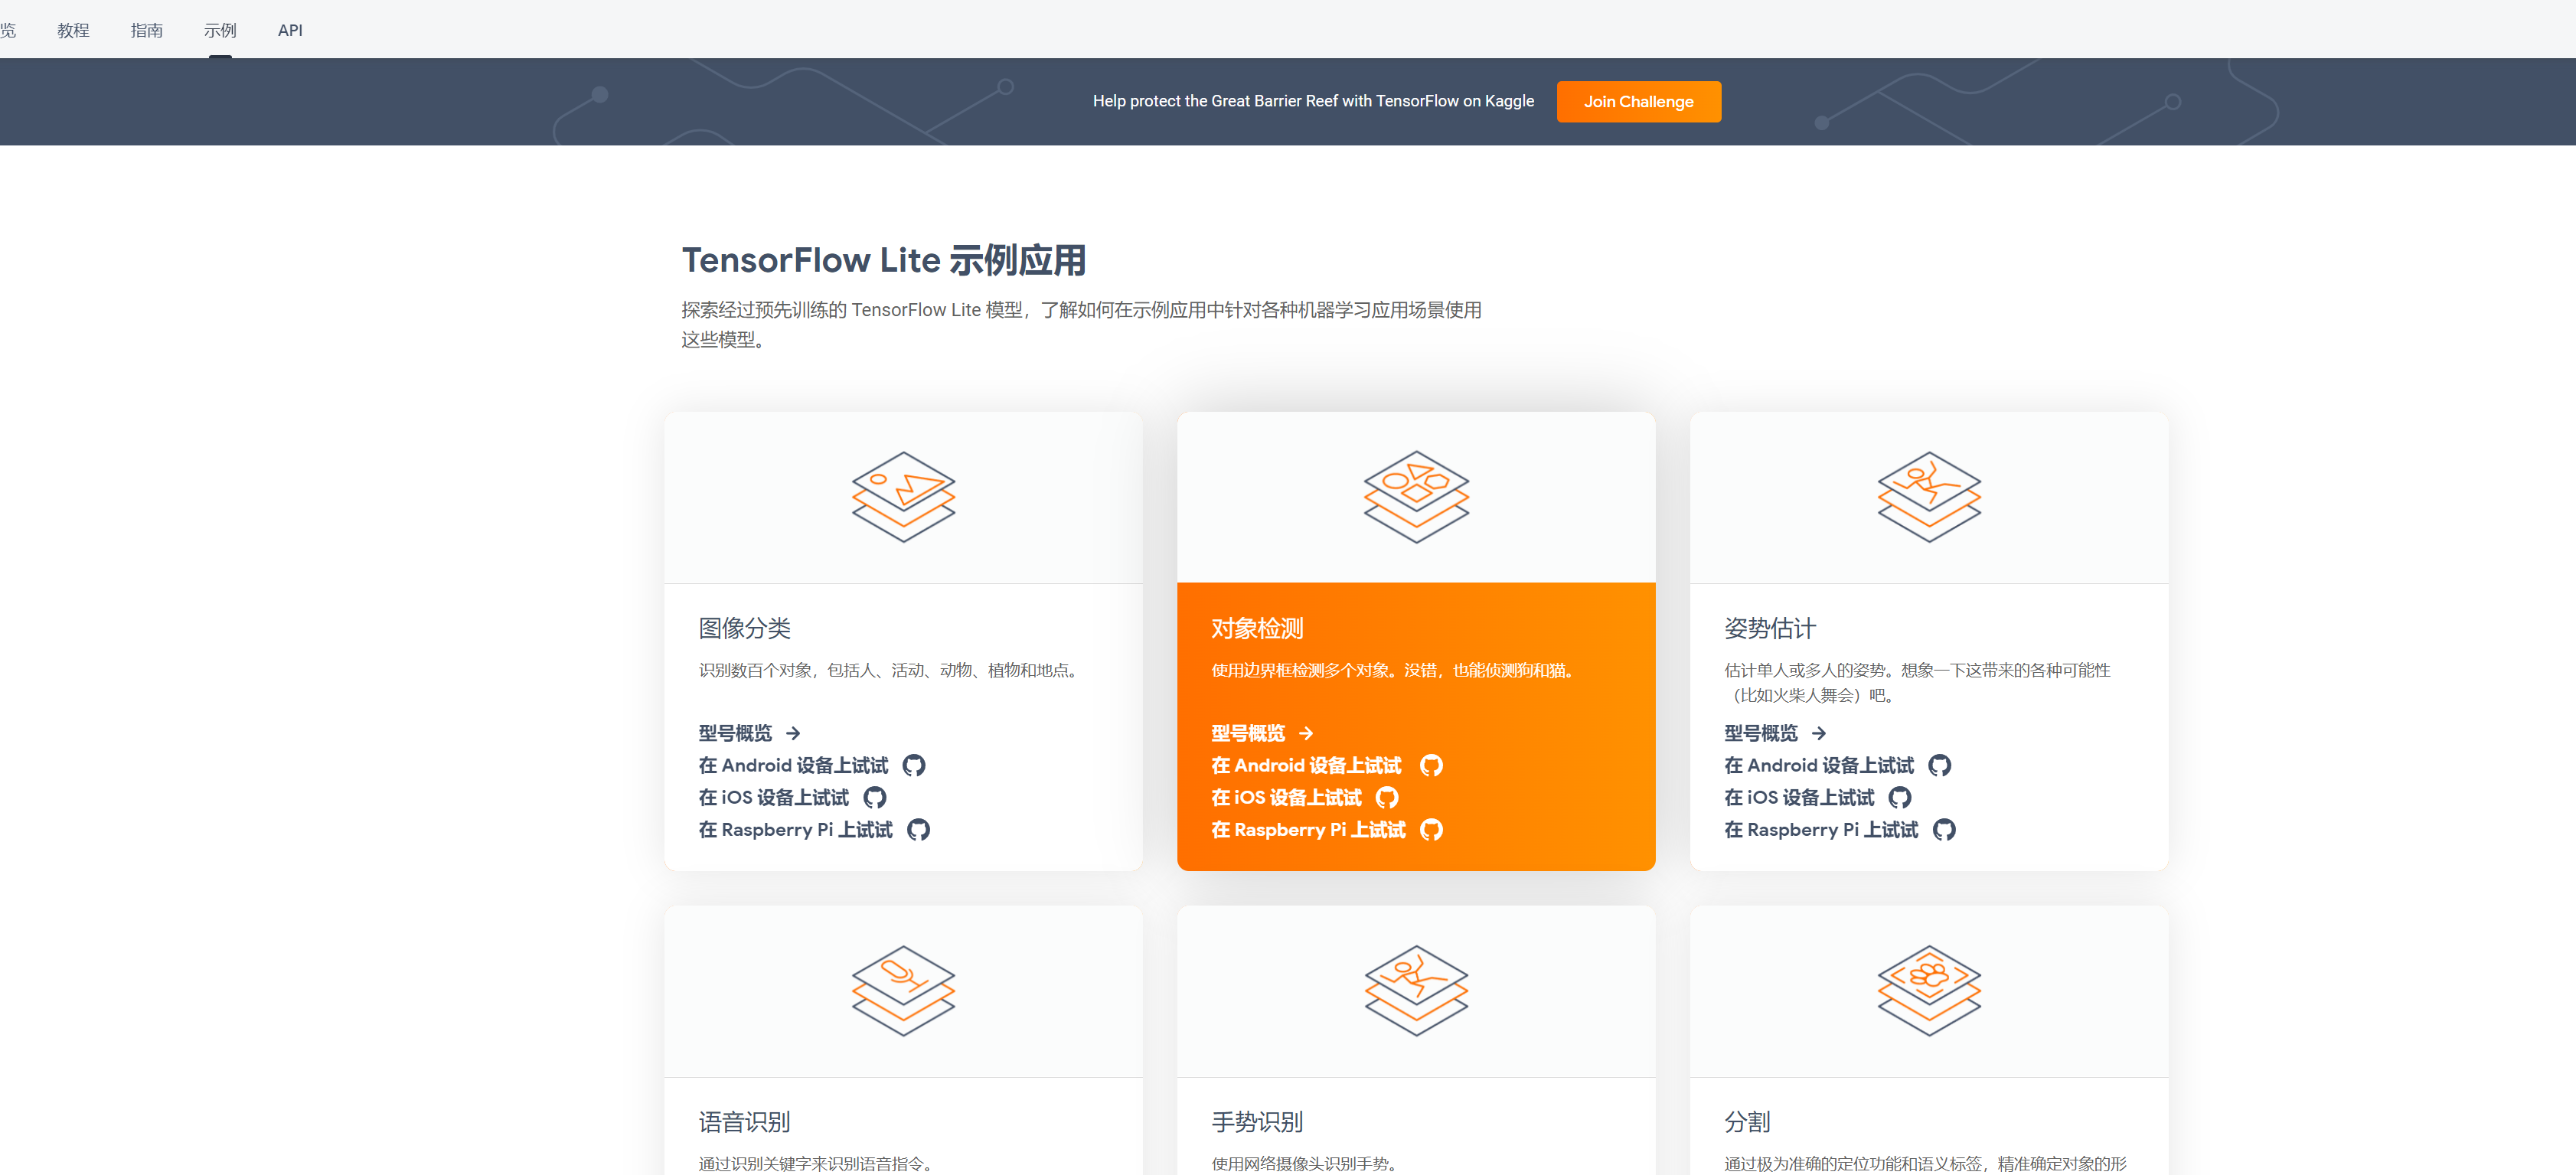Click the pose estimation layers icon
Screen dimensions: 2576x1175
click(x=1929, y=496)
